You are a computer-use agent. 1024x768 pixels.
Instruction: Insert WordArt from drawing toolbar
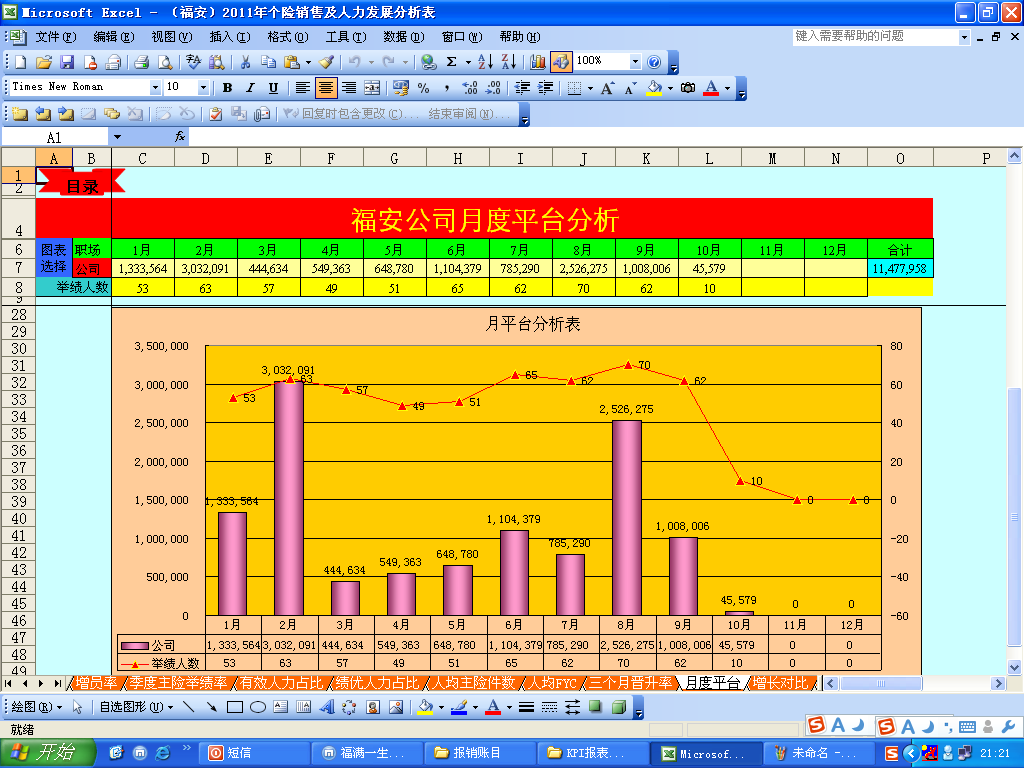tap(327, 707)
